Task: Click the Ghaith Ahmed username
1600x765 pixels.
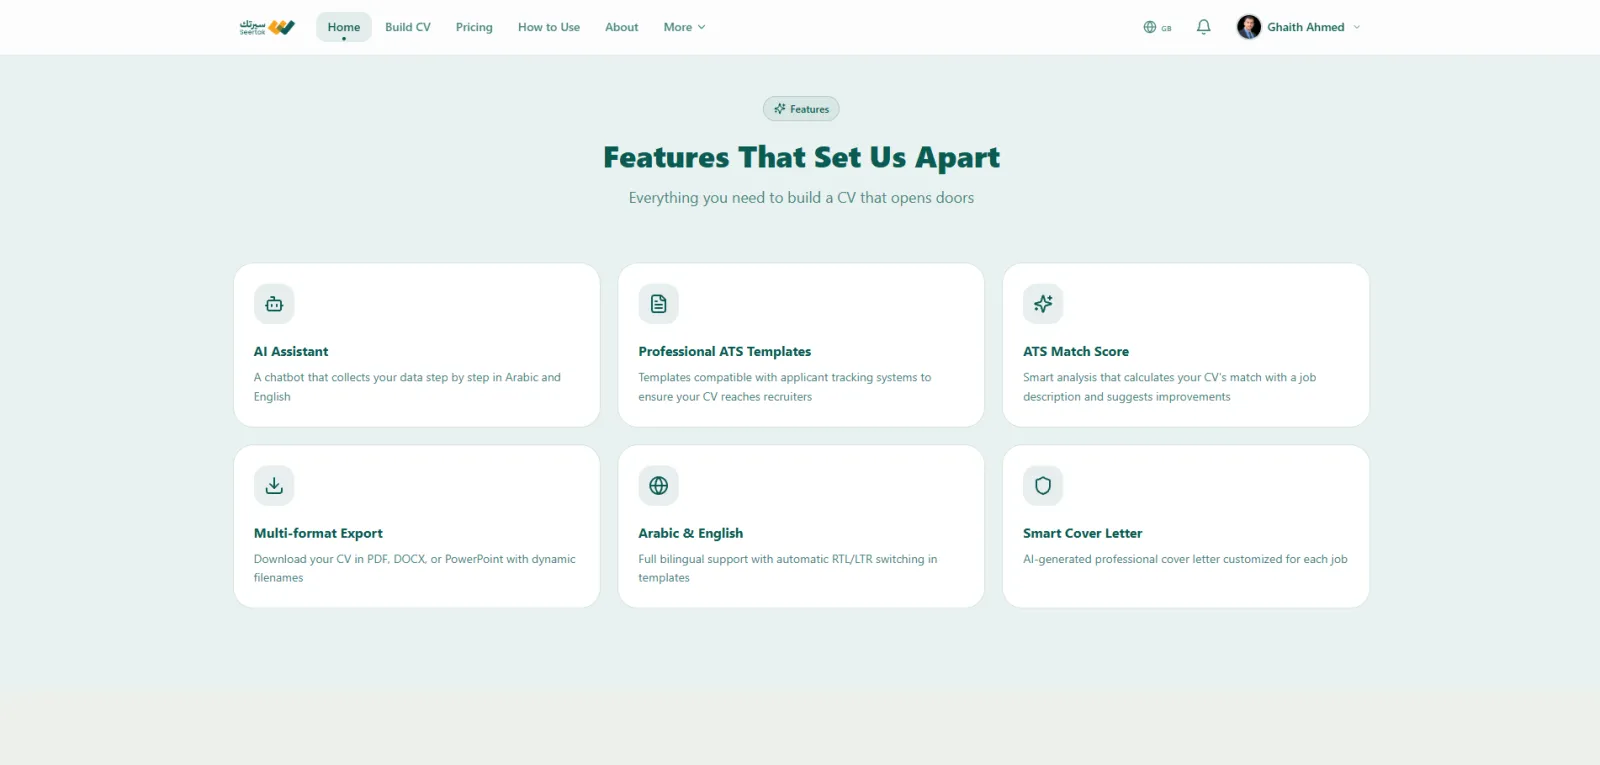Action: [1306, 27]
